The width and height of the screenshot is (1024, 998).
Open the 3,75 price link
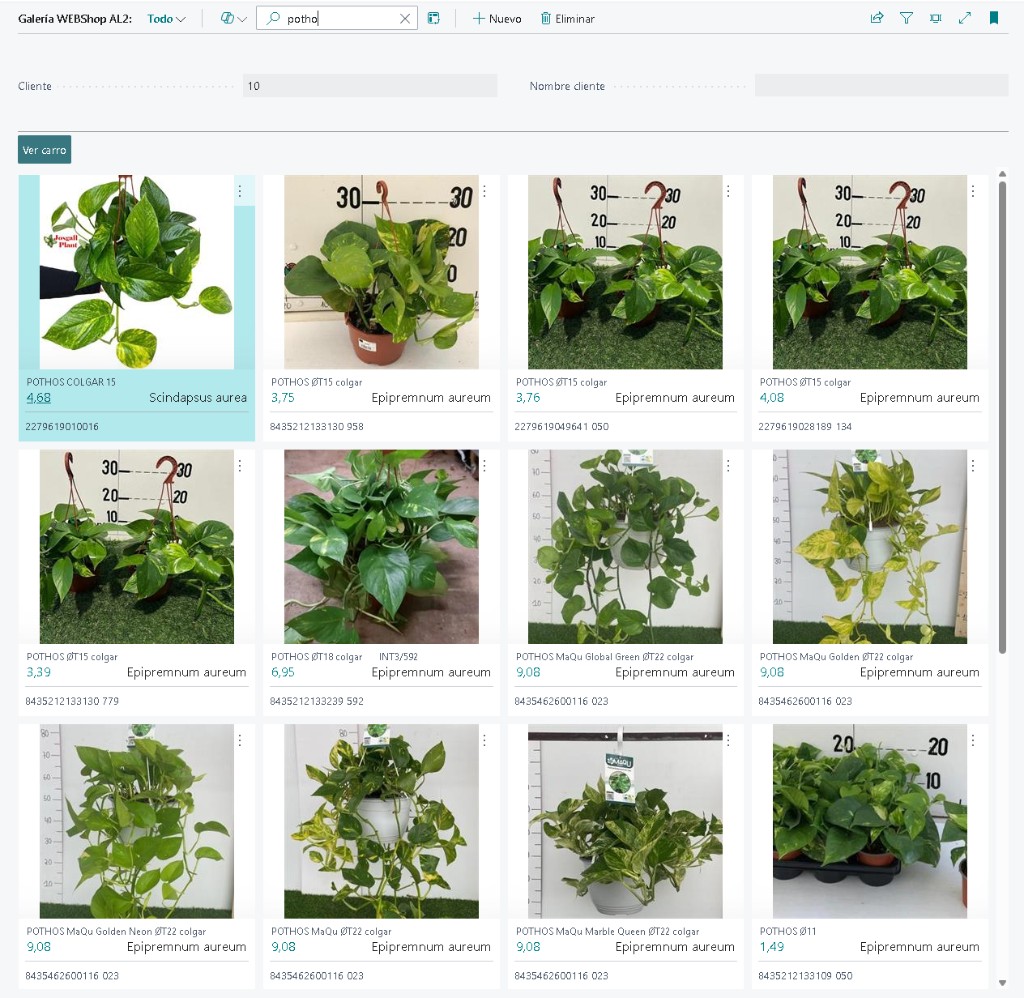(x=283, y=398)
